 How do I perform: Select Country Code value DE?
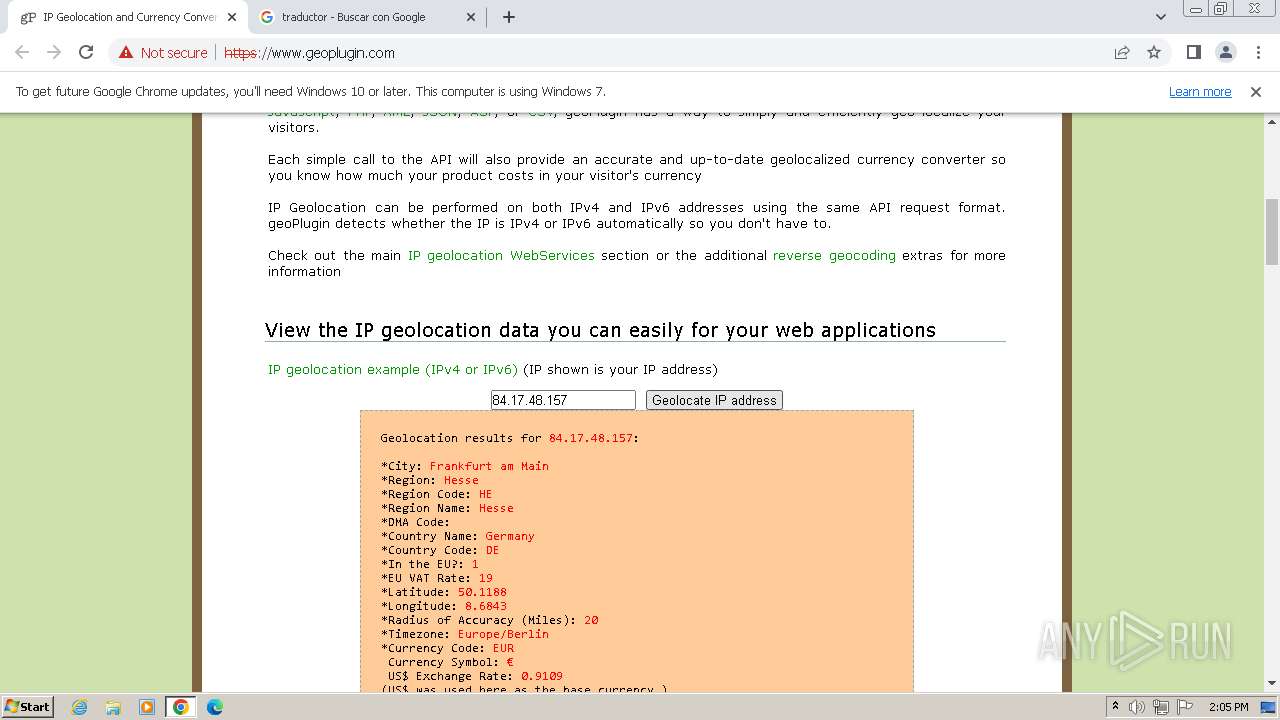493,550
